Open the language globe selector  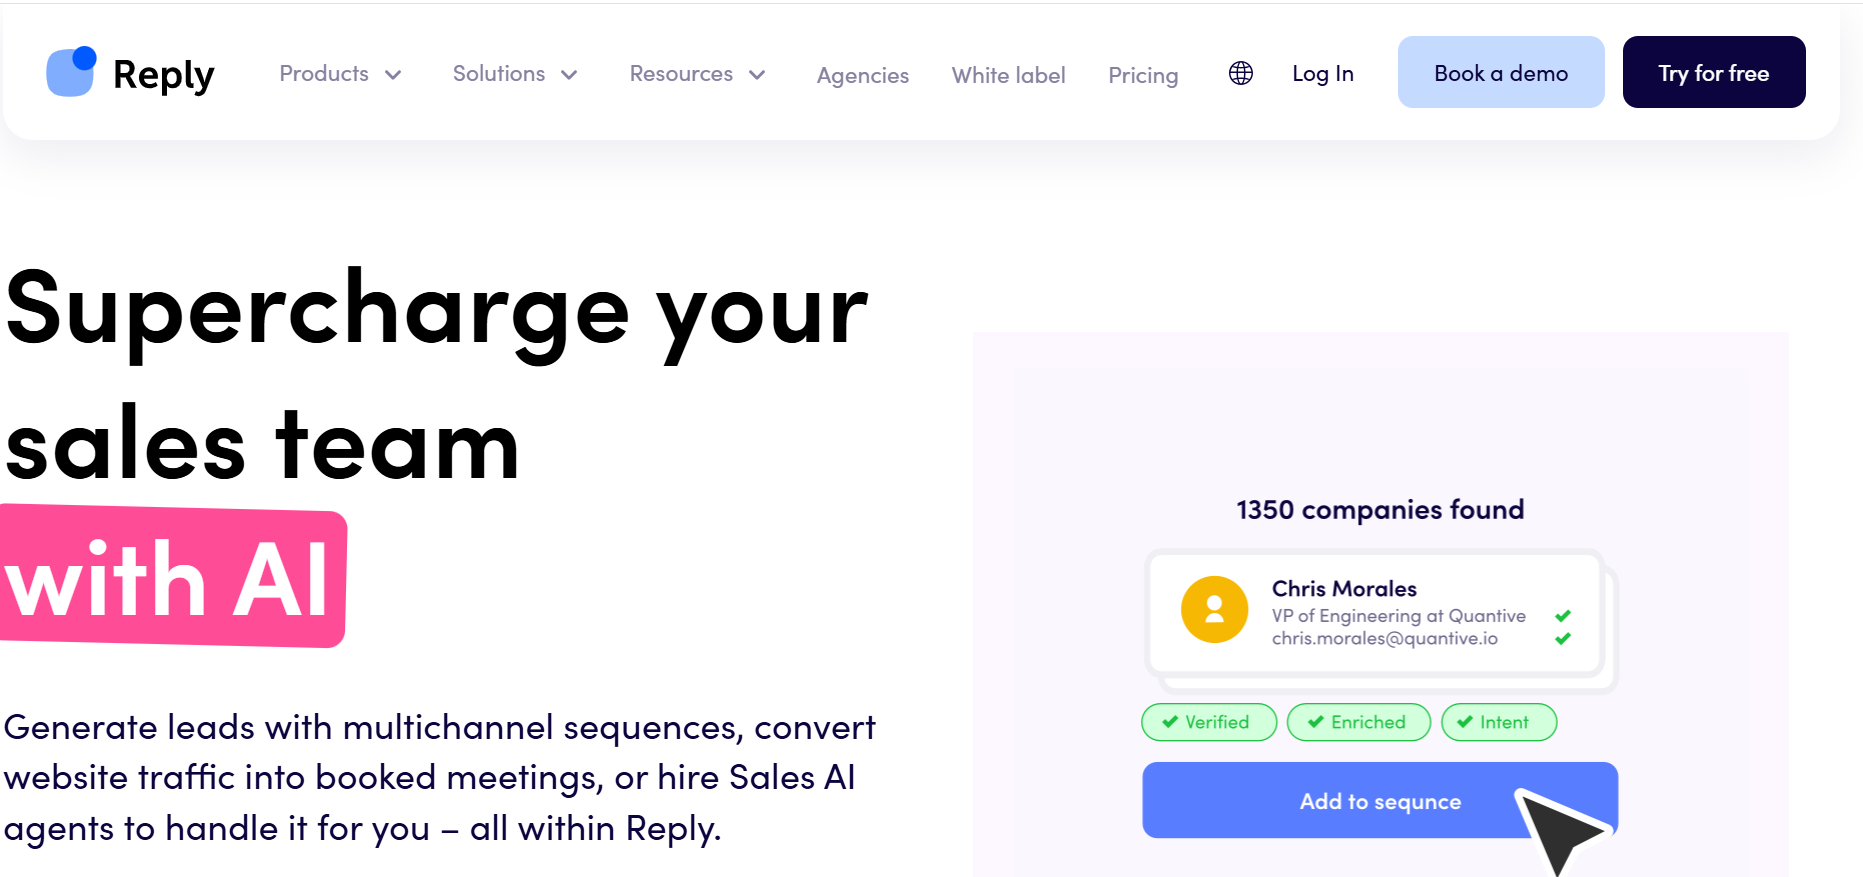1240,73
